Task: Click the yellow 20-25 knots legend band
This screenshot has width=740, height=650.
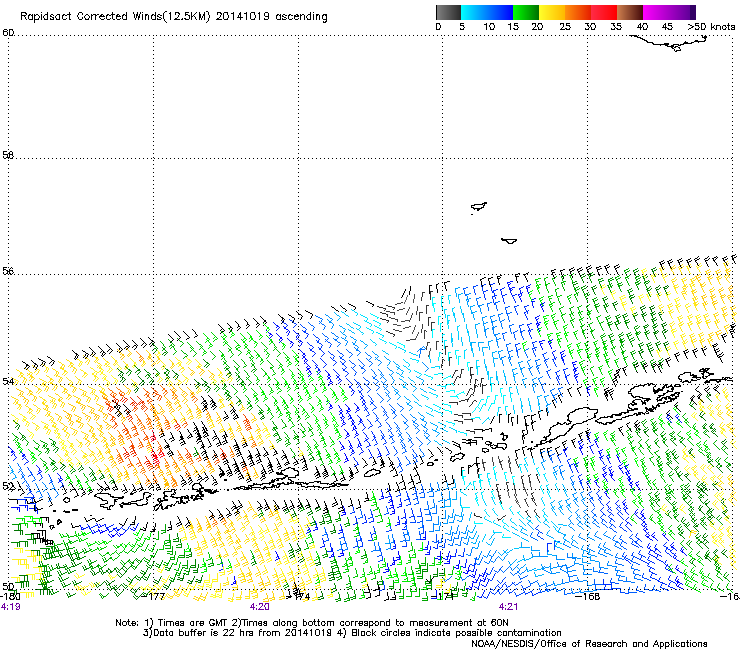Action: [552, 12]
